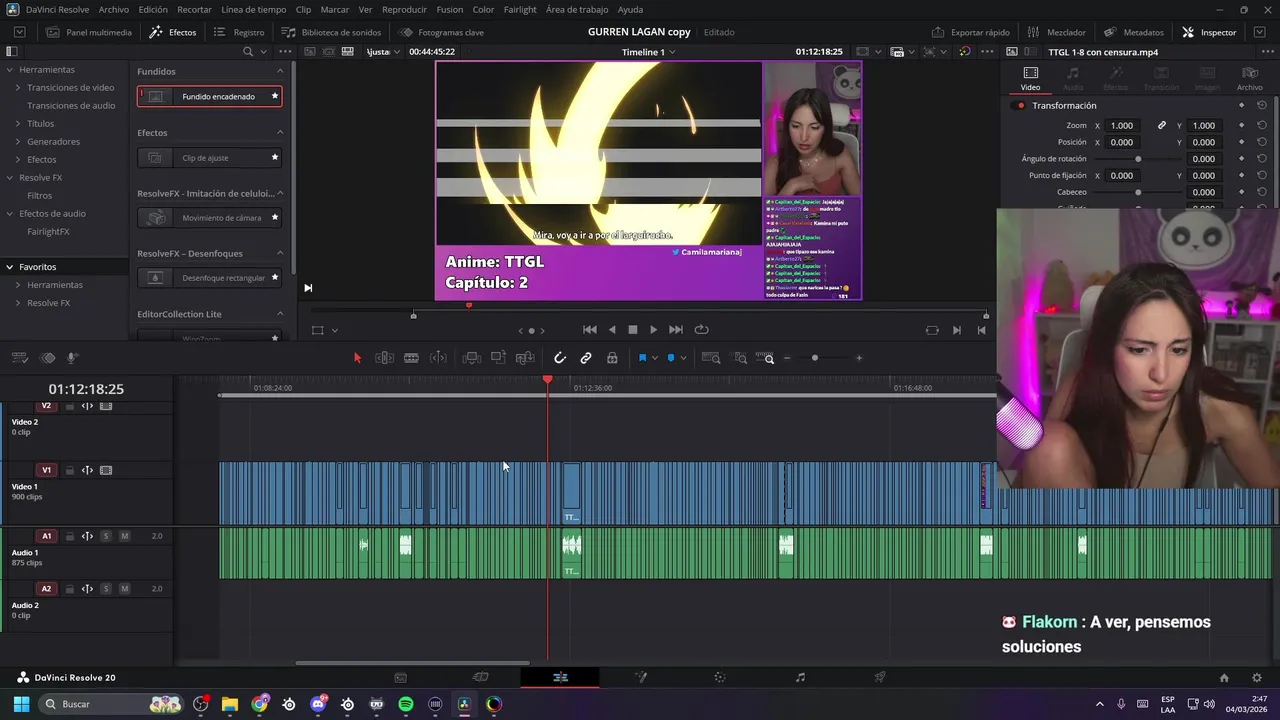Solo the Audio 1 track
Screen dimensions: 1280x720
click(x=106, y=536)
